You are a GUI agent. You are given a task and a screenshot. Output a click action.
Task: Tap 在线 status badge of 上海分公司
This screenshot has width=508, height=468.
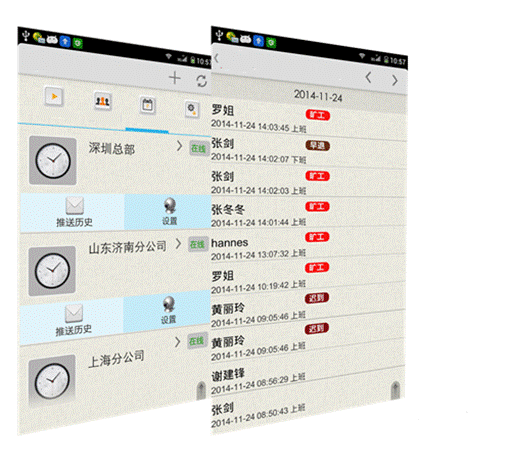point(197,341)
